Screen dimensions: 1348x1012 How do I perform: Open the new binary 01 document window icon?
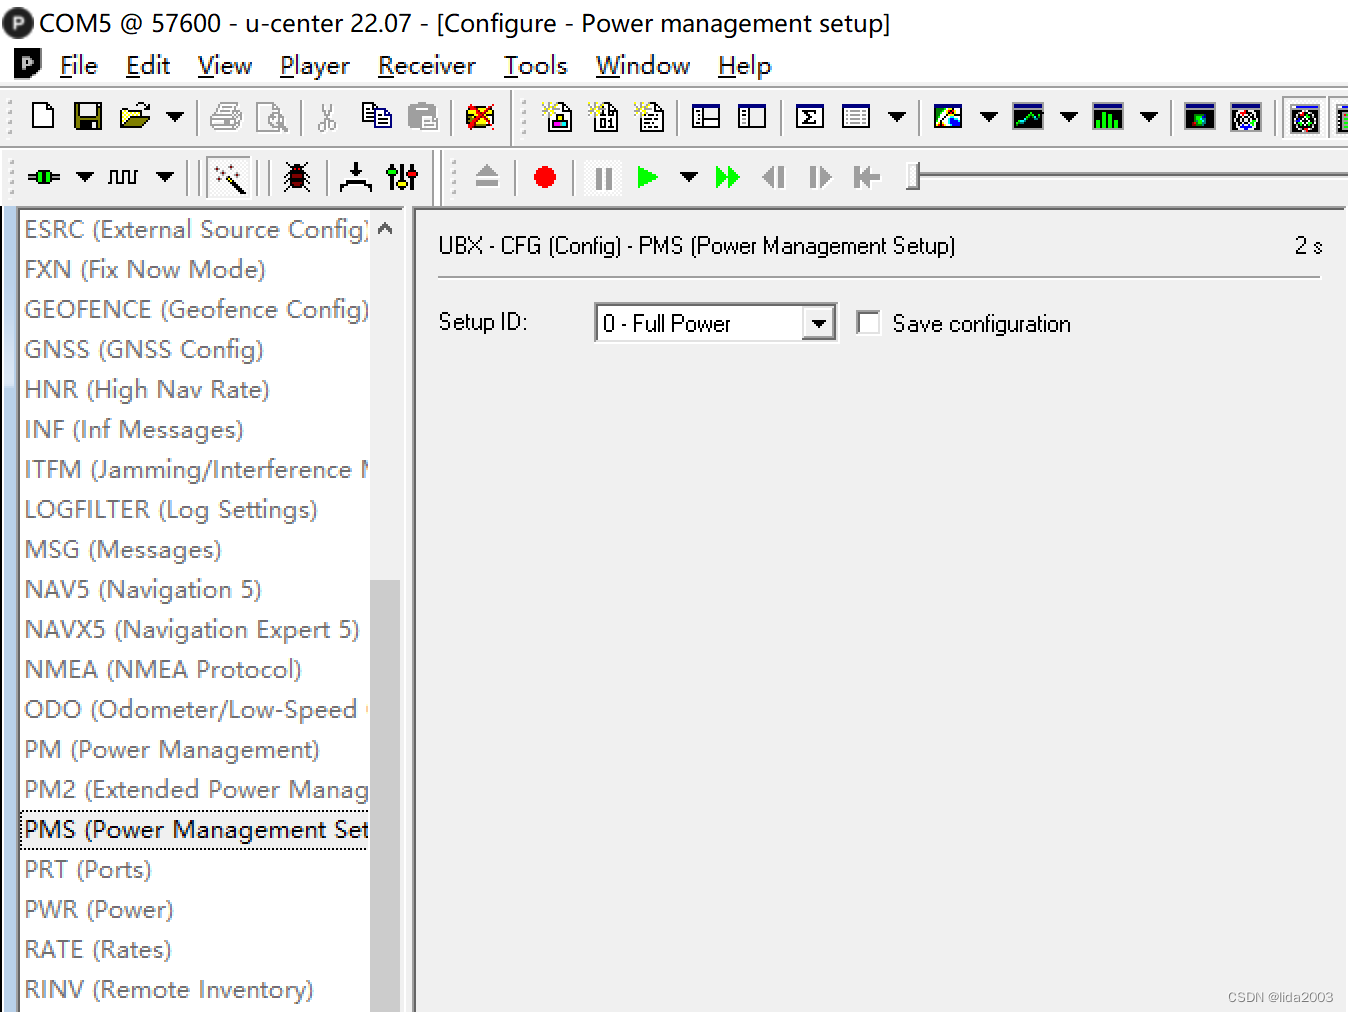(603, 117)
